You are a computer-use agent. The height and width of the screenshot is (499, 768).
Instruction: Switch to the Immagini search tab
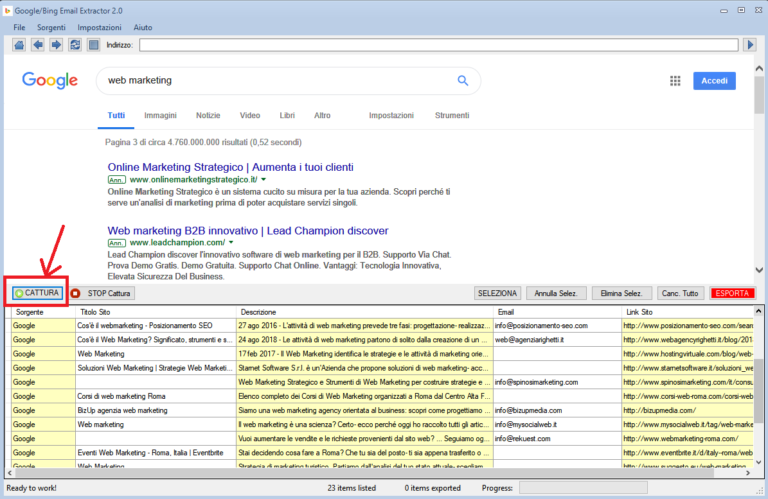pyautogui.click(x=160, y=116)
